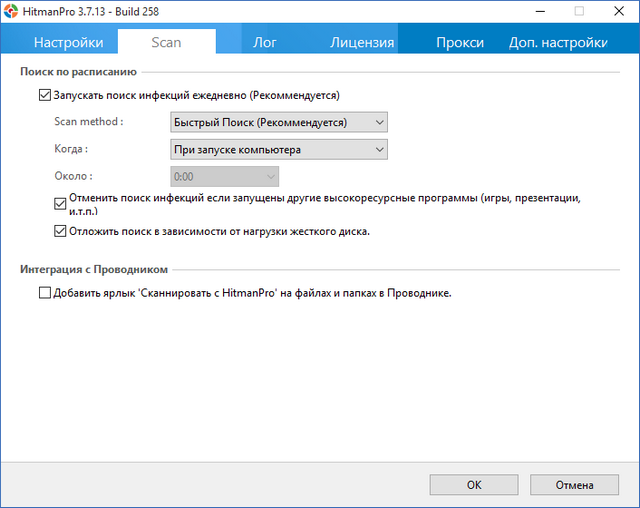Select the Scan tab
Image resolution: width=640 pixels, height=508 pixels.
(x=166, y=42)
